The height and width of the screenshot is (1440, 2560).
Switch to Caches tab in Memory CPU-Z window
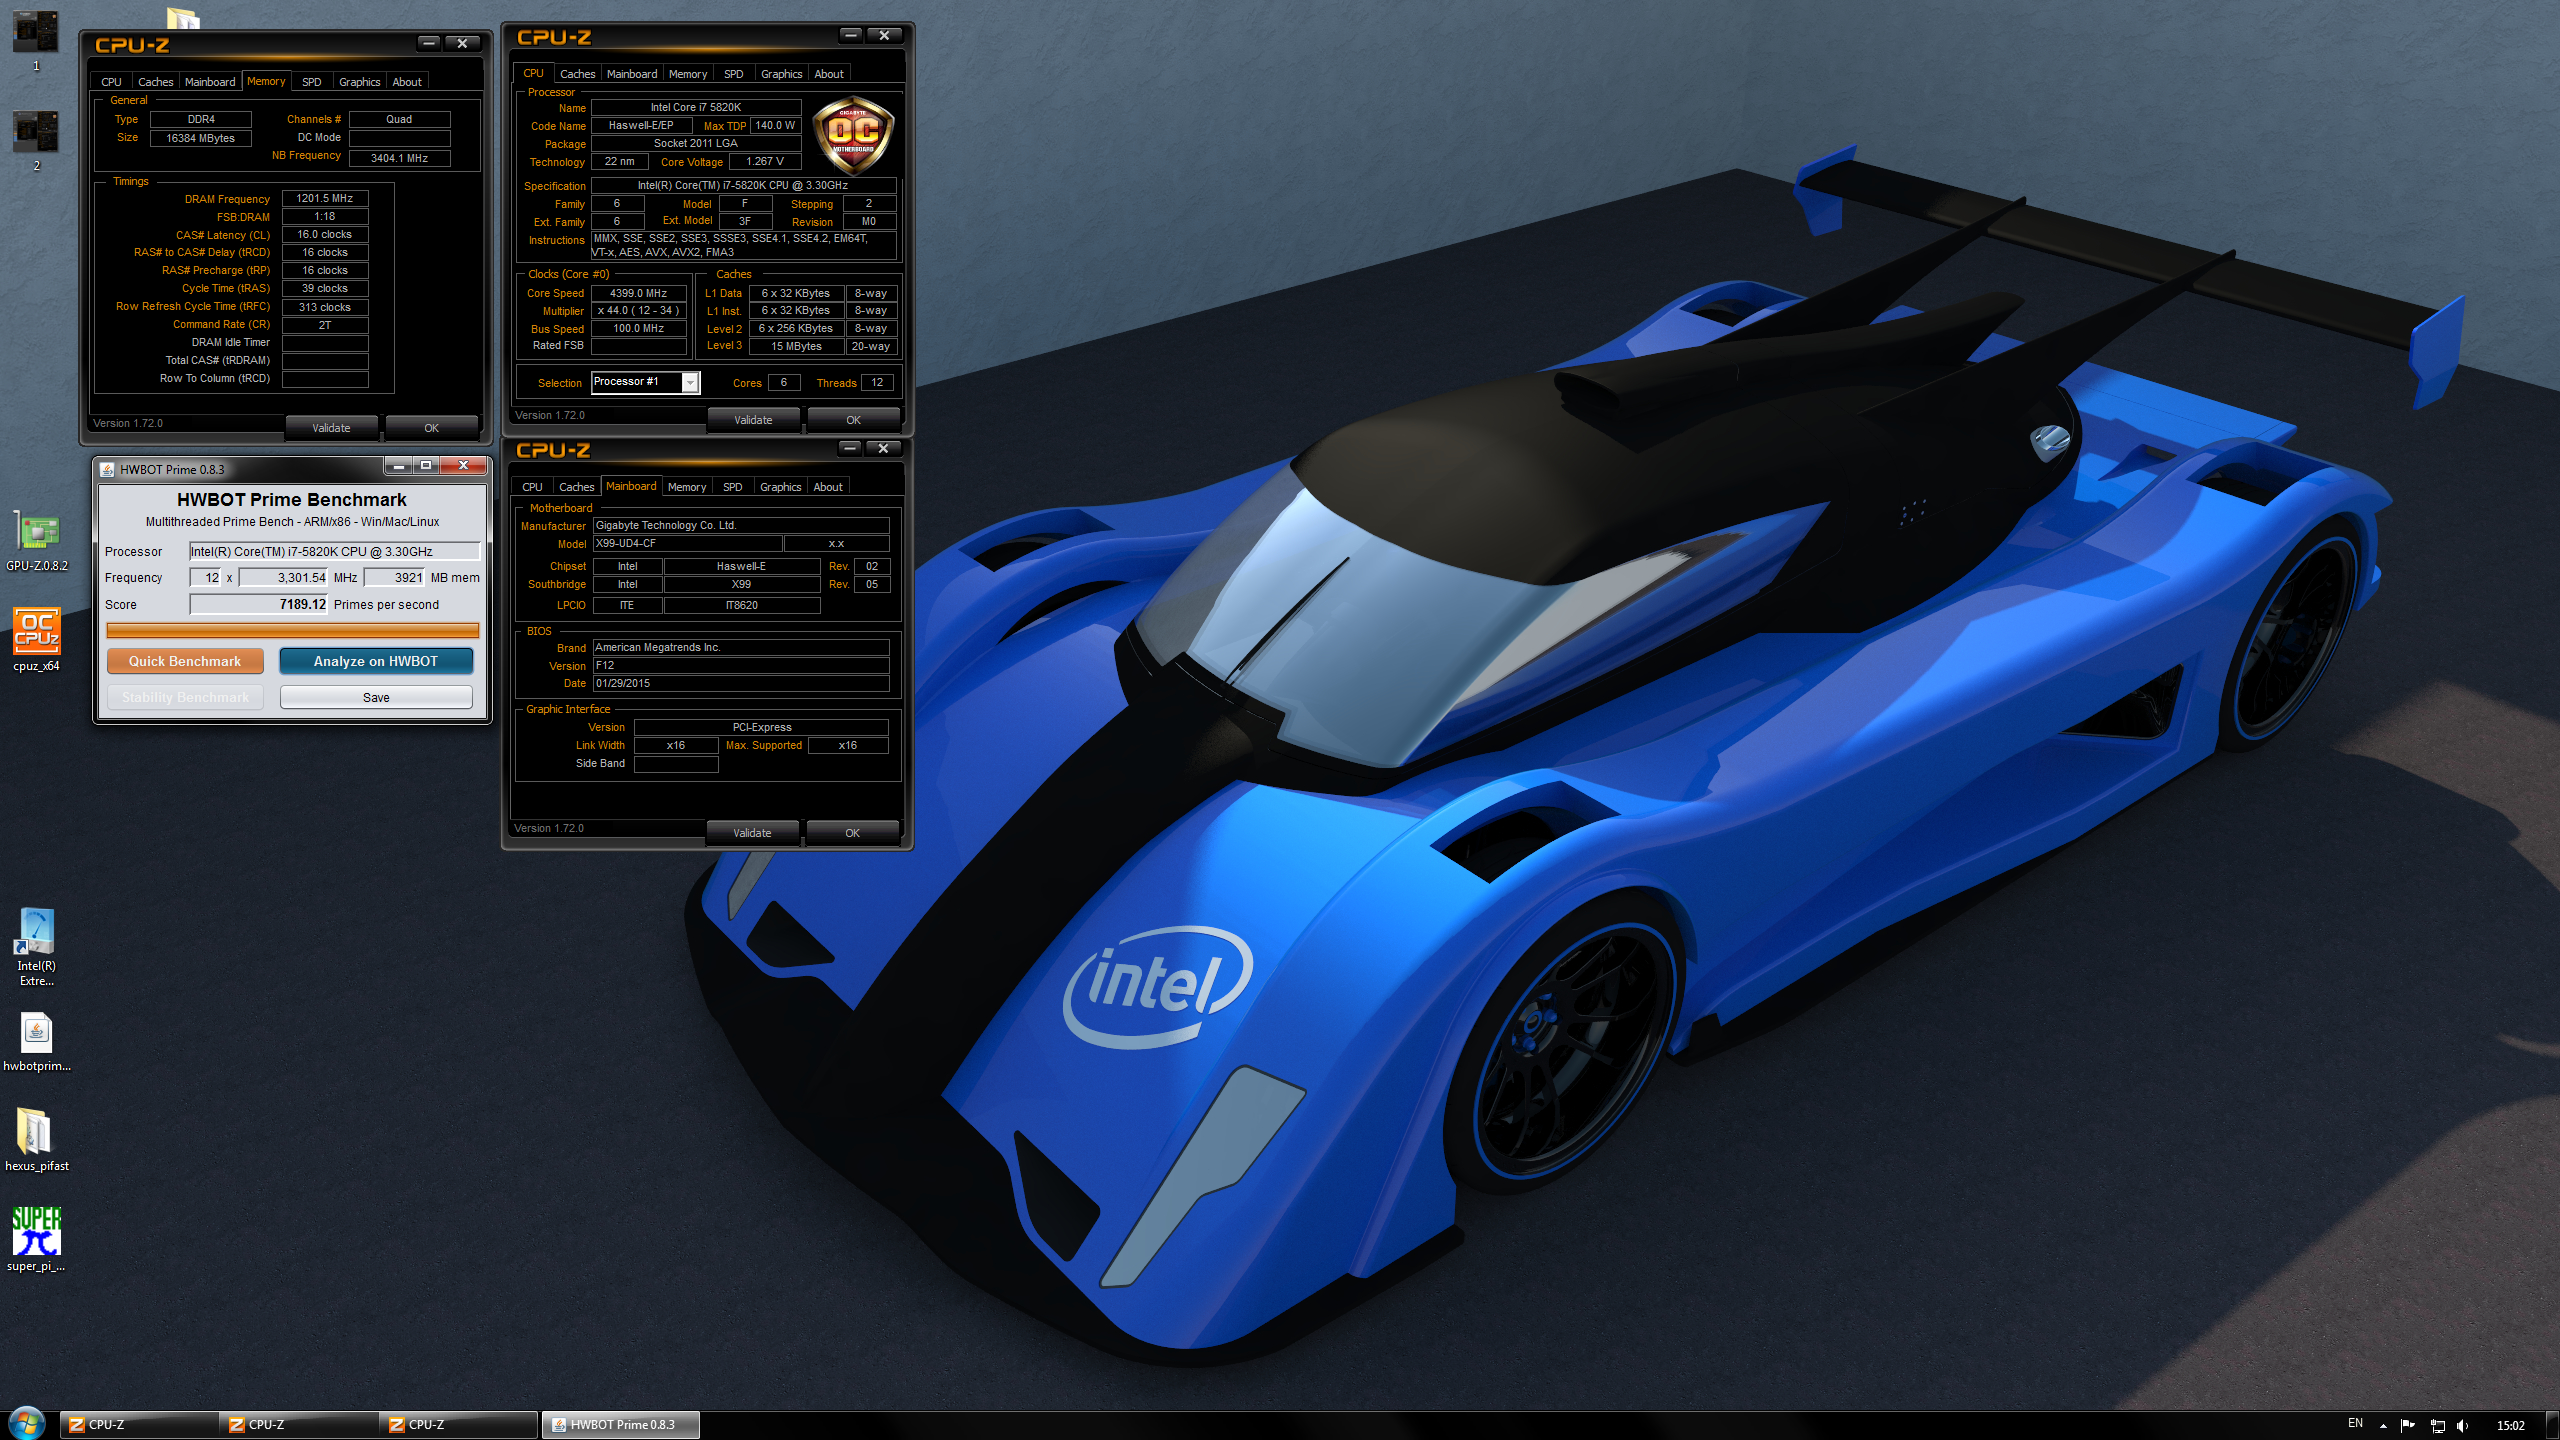coord(155,82)
